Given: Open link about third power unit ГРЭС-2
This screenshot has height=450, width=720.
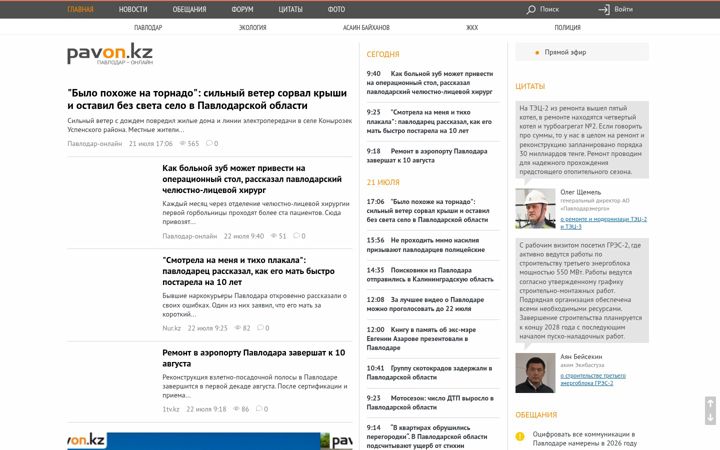Looking at the screenshot, I should coord(593,379).
